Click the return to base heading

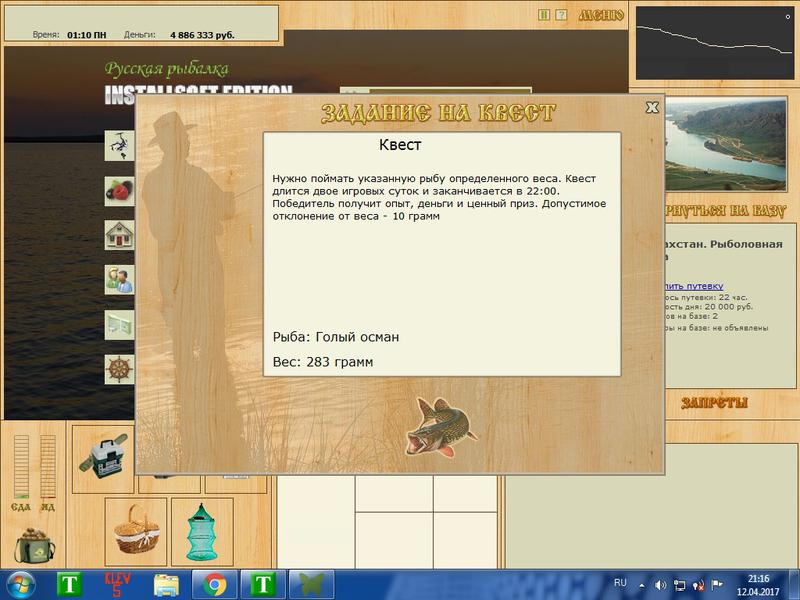pyautogui.click(x=725, y=211)
